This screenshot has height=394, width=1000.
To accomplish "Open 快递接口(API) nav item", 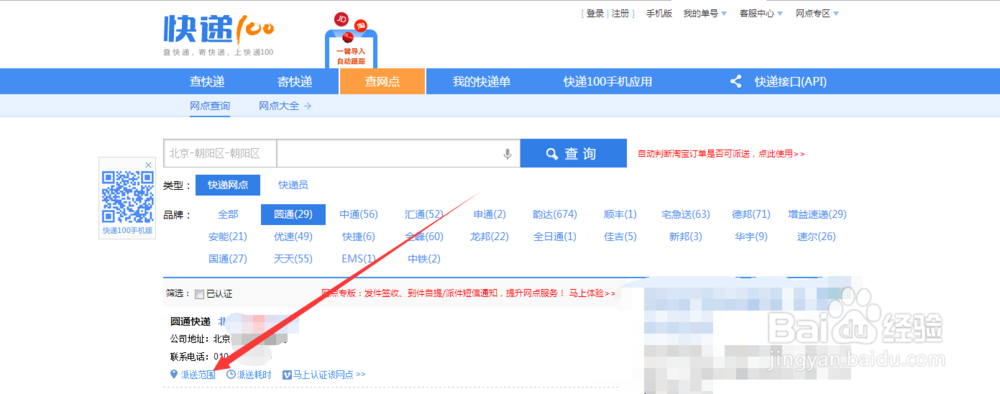I will pyautogui.click(x=791, y=82).
